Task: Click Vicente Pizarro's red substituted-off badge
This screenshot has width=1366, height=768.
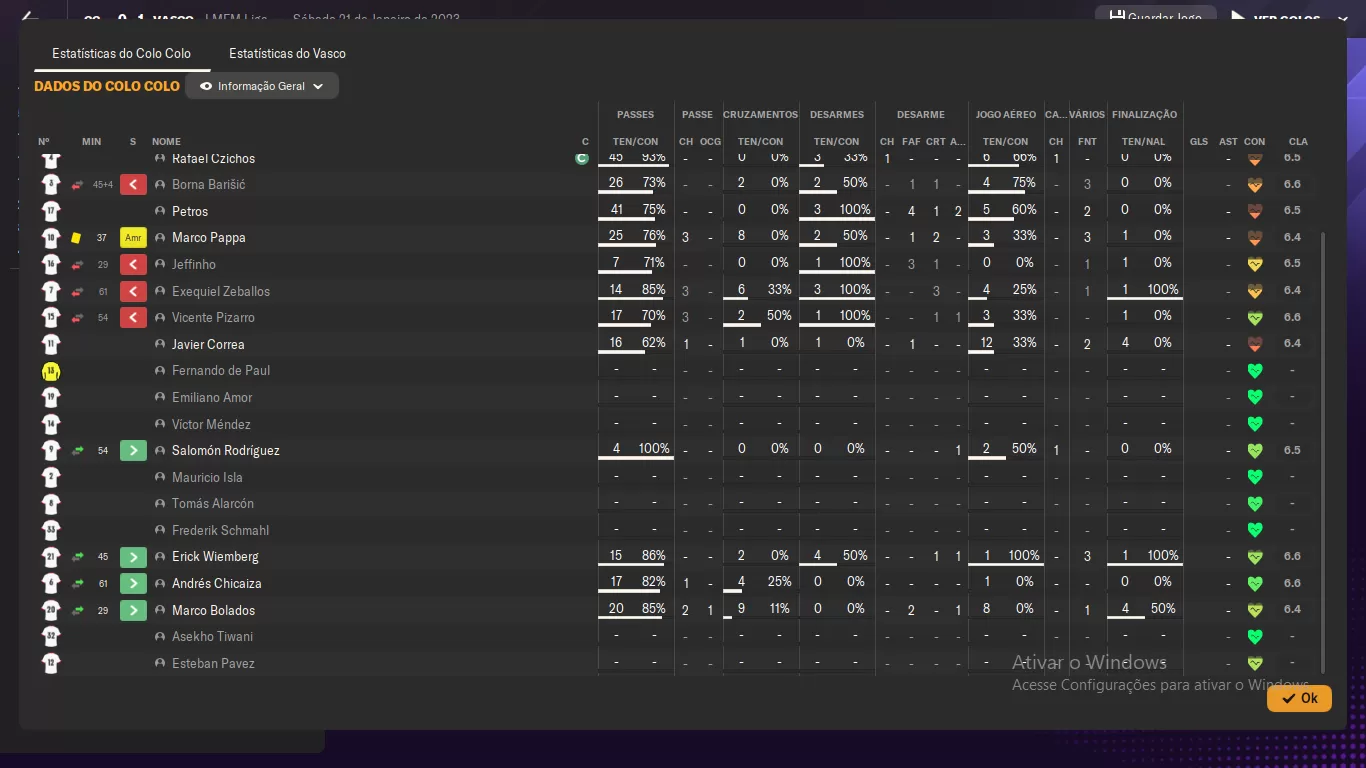Action: tap(133, 317)
